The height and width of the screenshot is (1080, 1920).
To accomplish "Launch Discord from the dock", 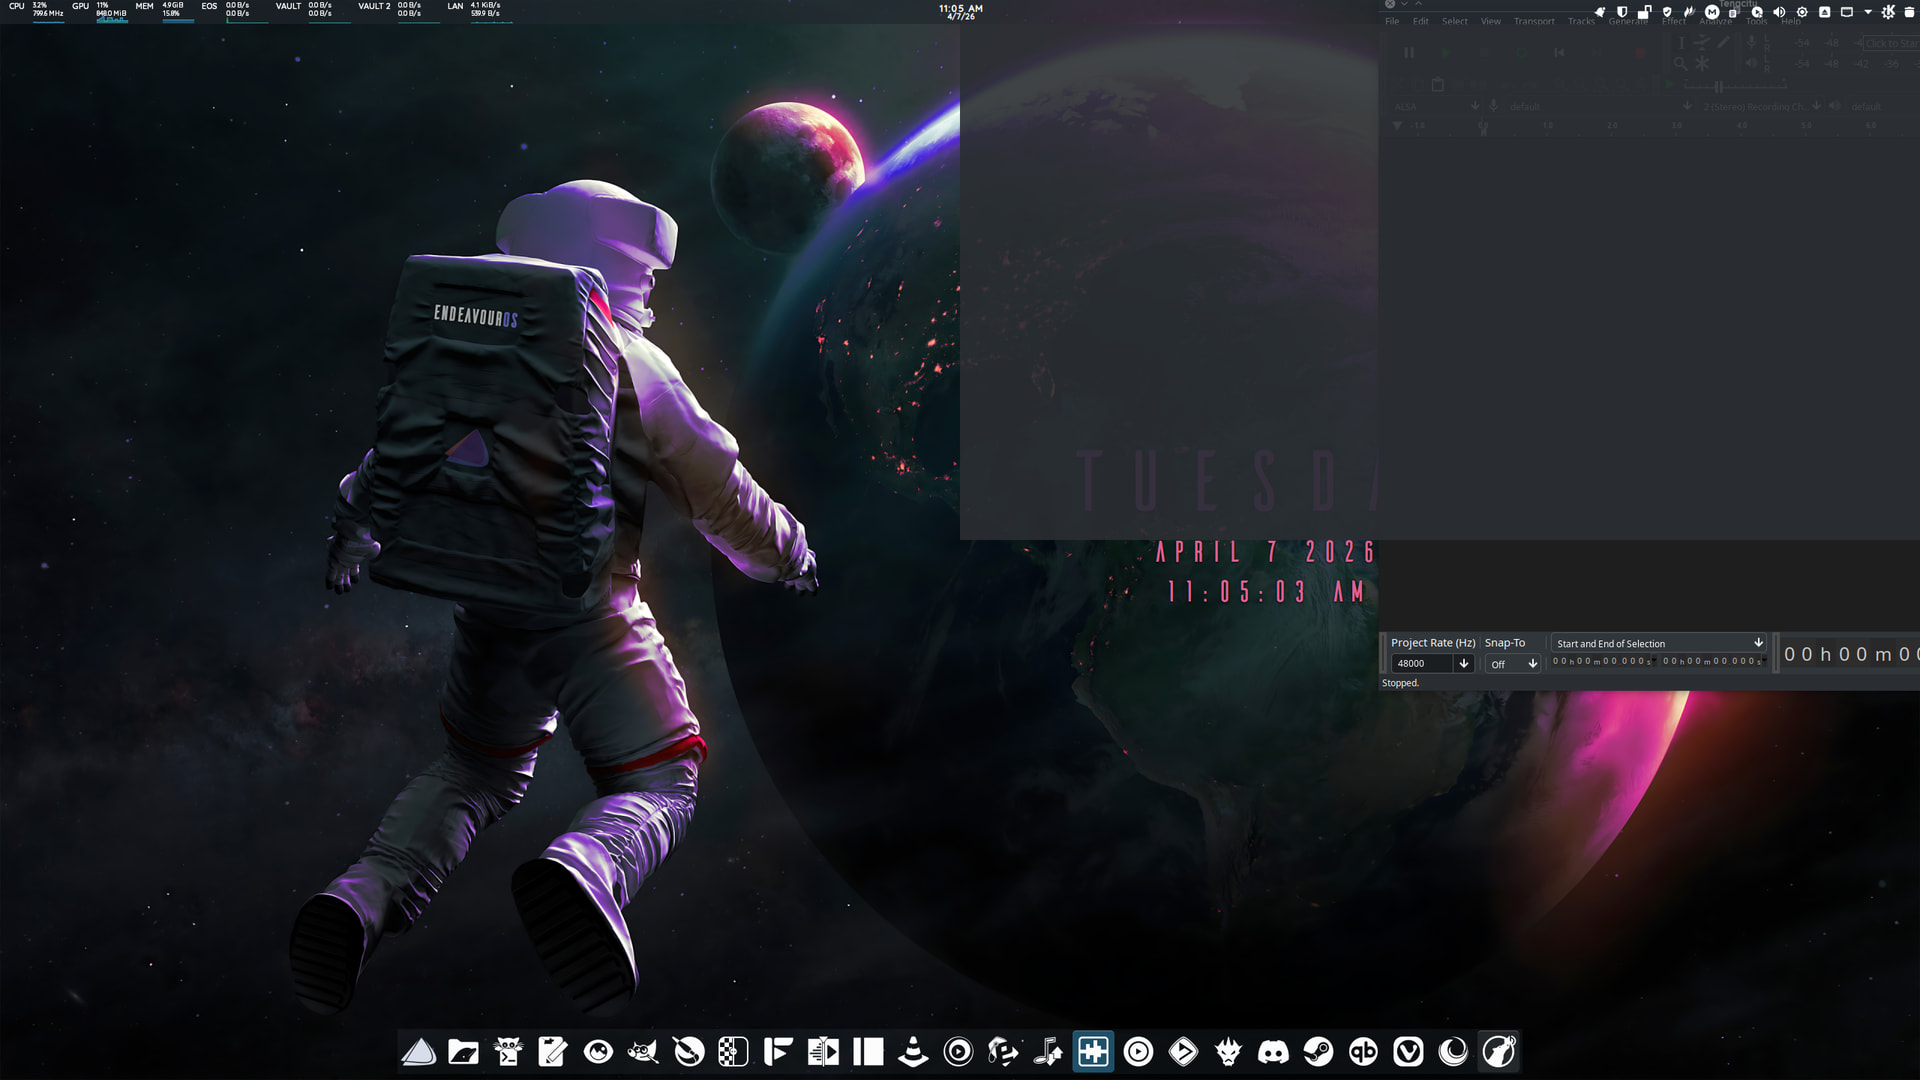I will tap(1273, 1052).
